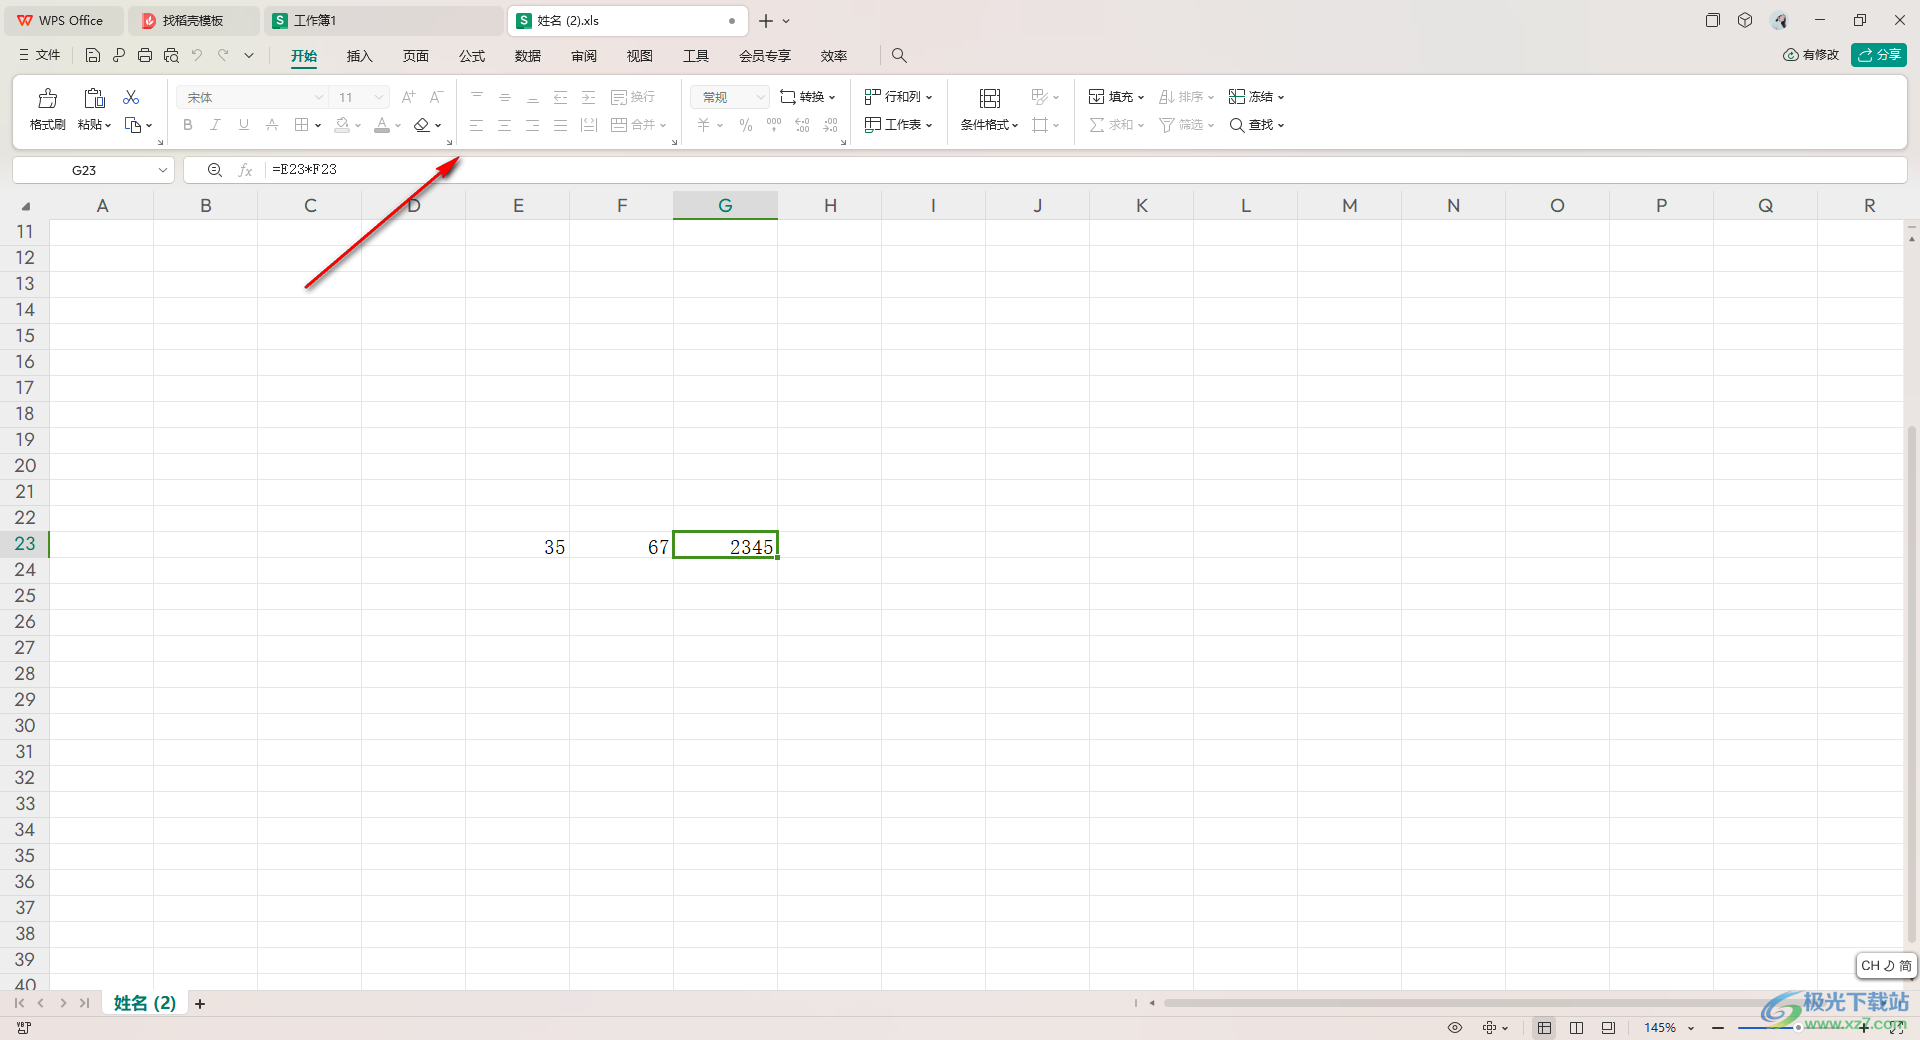The image size is (1920, 1040).
Task: Click the Increase Decimal icon
Action: coord(802,125)
